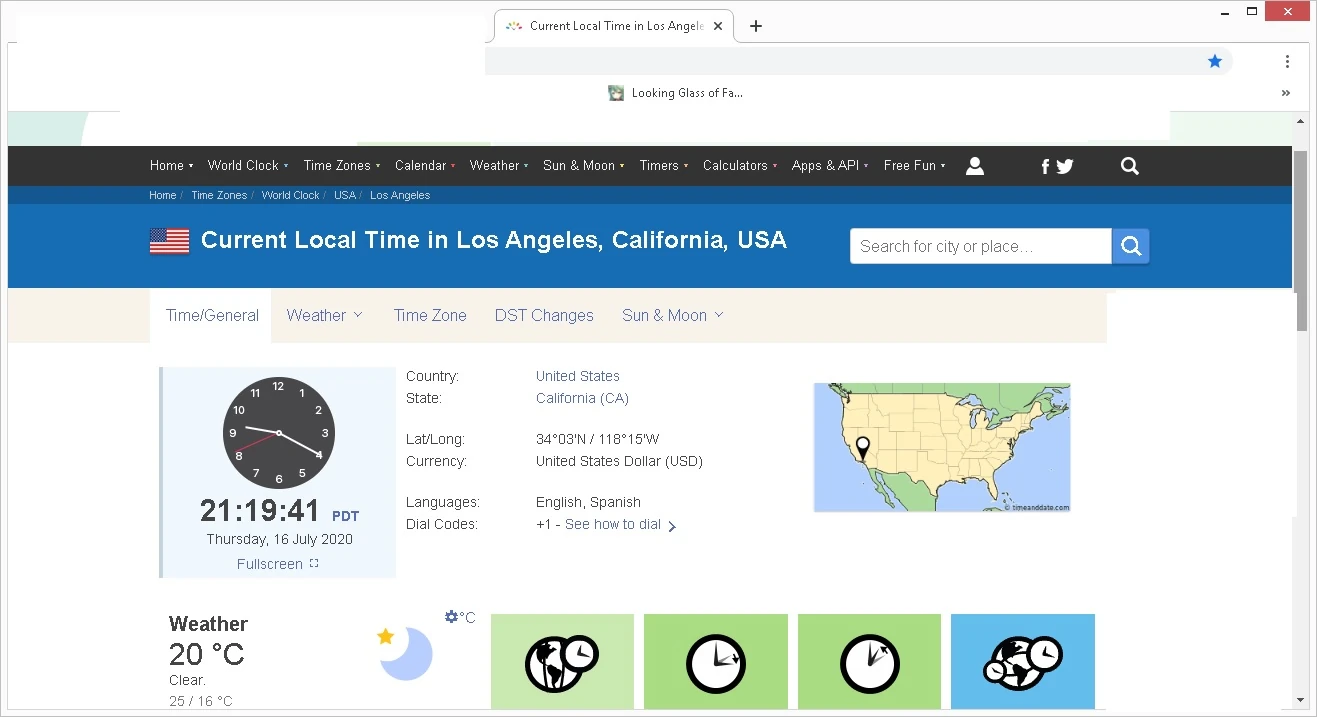Viewport: 1317px width, 717px height.
Task: Open the Facebook icon link
Action: (1045, 167)
